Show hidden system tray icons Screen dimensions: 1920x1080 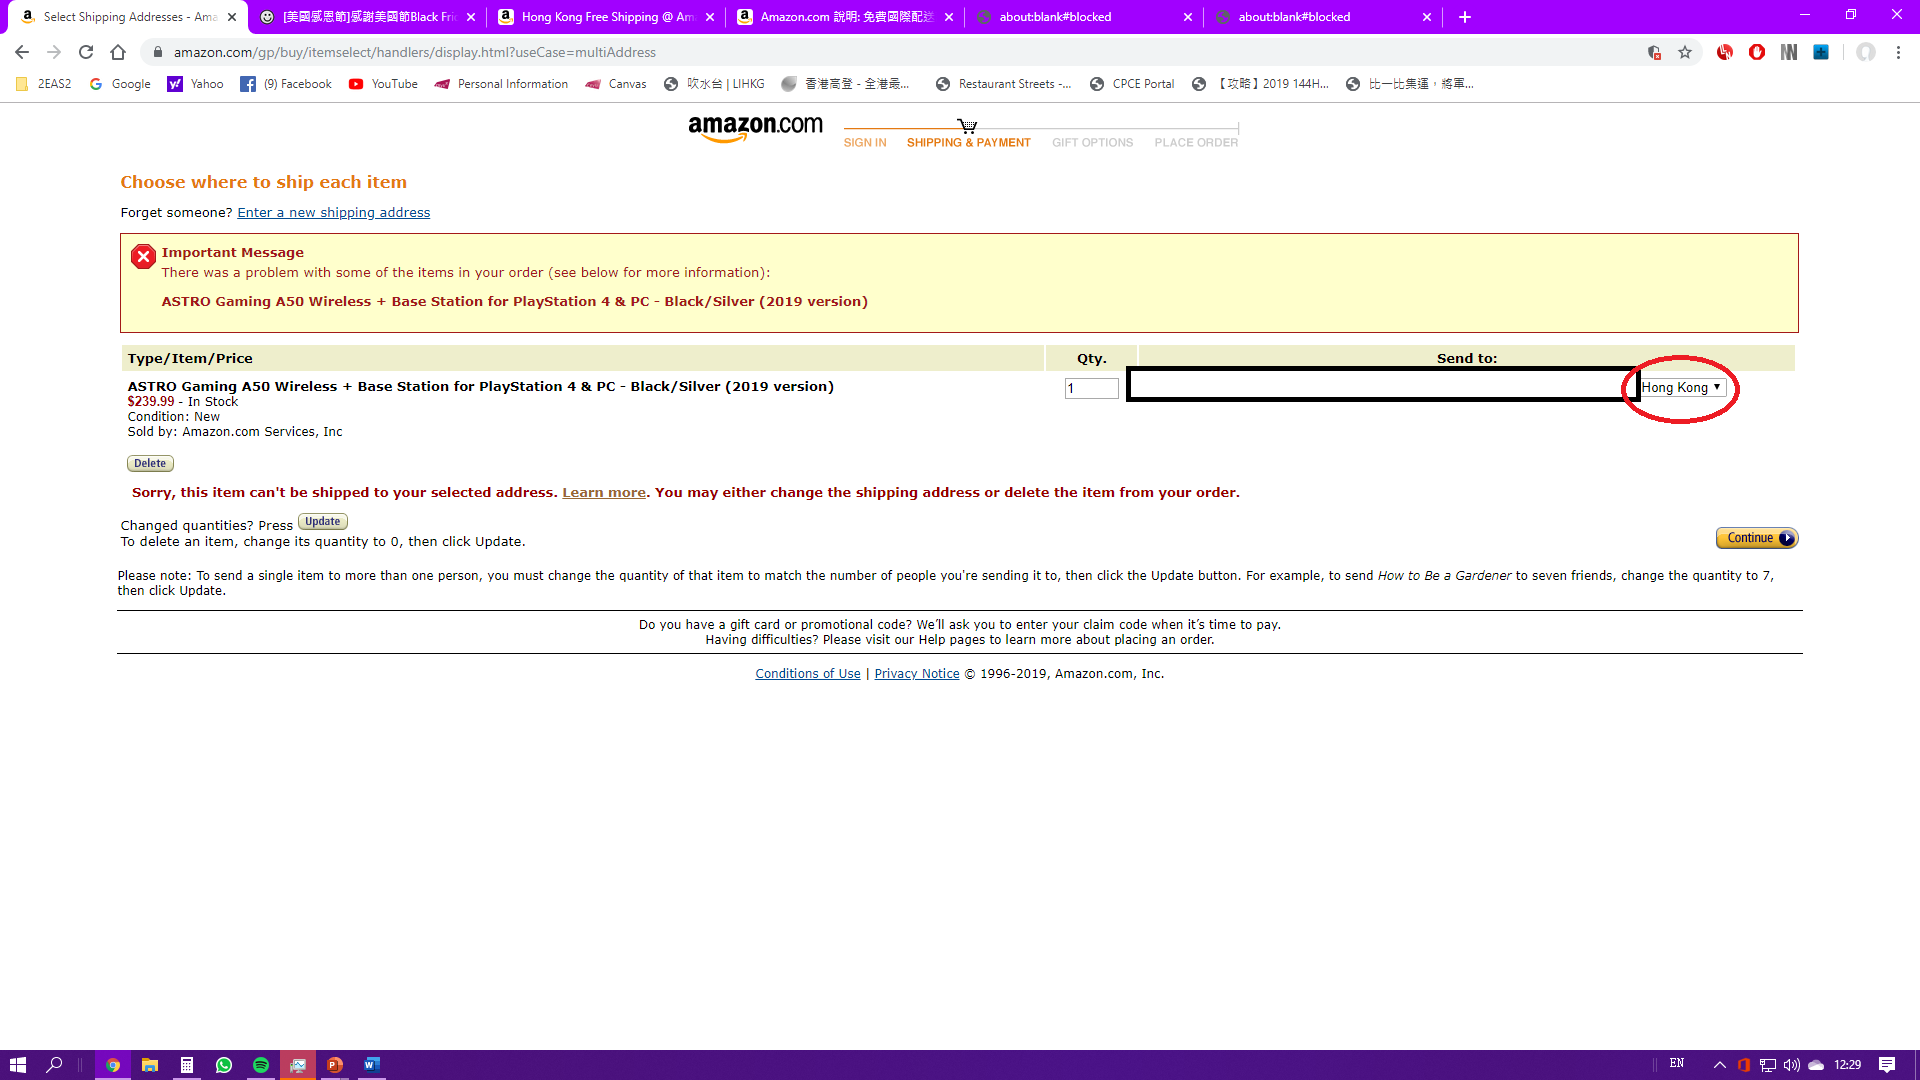coord(1719,1065)
